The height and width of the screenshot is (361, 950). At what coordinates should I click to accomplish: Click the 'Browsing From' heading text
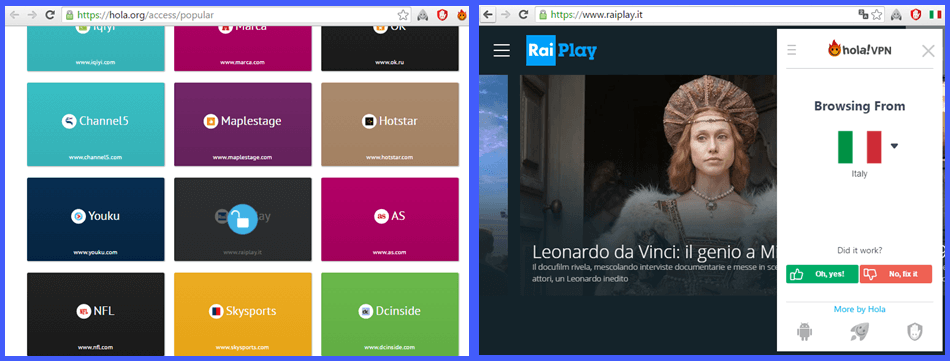coord(859,106)
